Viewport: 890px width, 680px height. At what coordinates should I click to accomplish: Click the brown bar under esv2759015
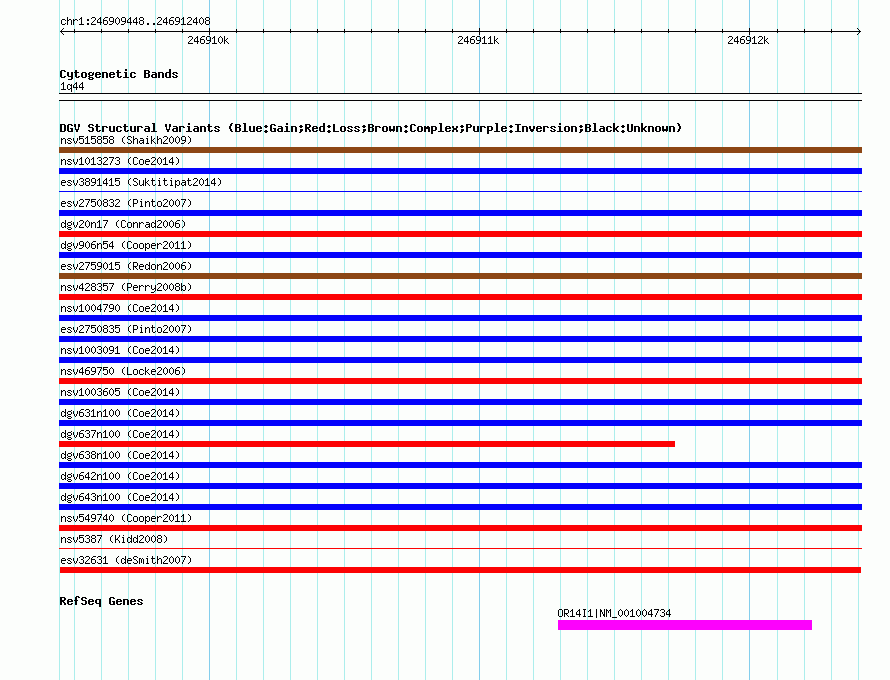(x=460, y=276)
